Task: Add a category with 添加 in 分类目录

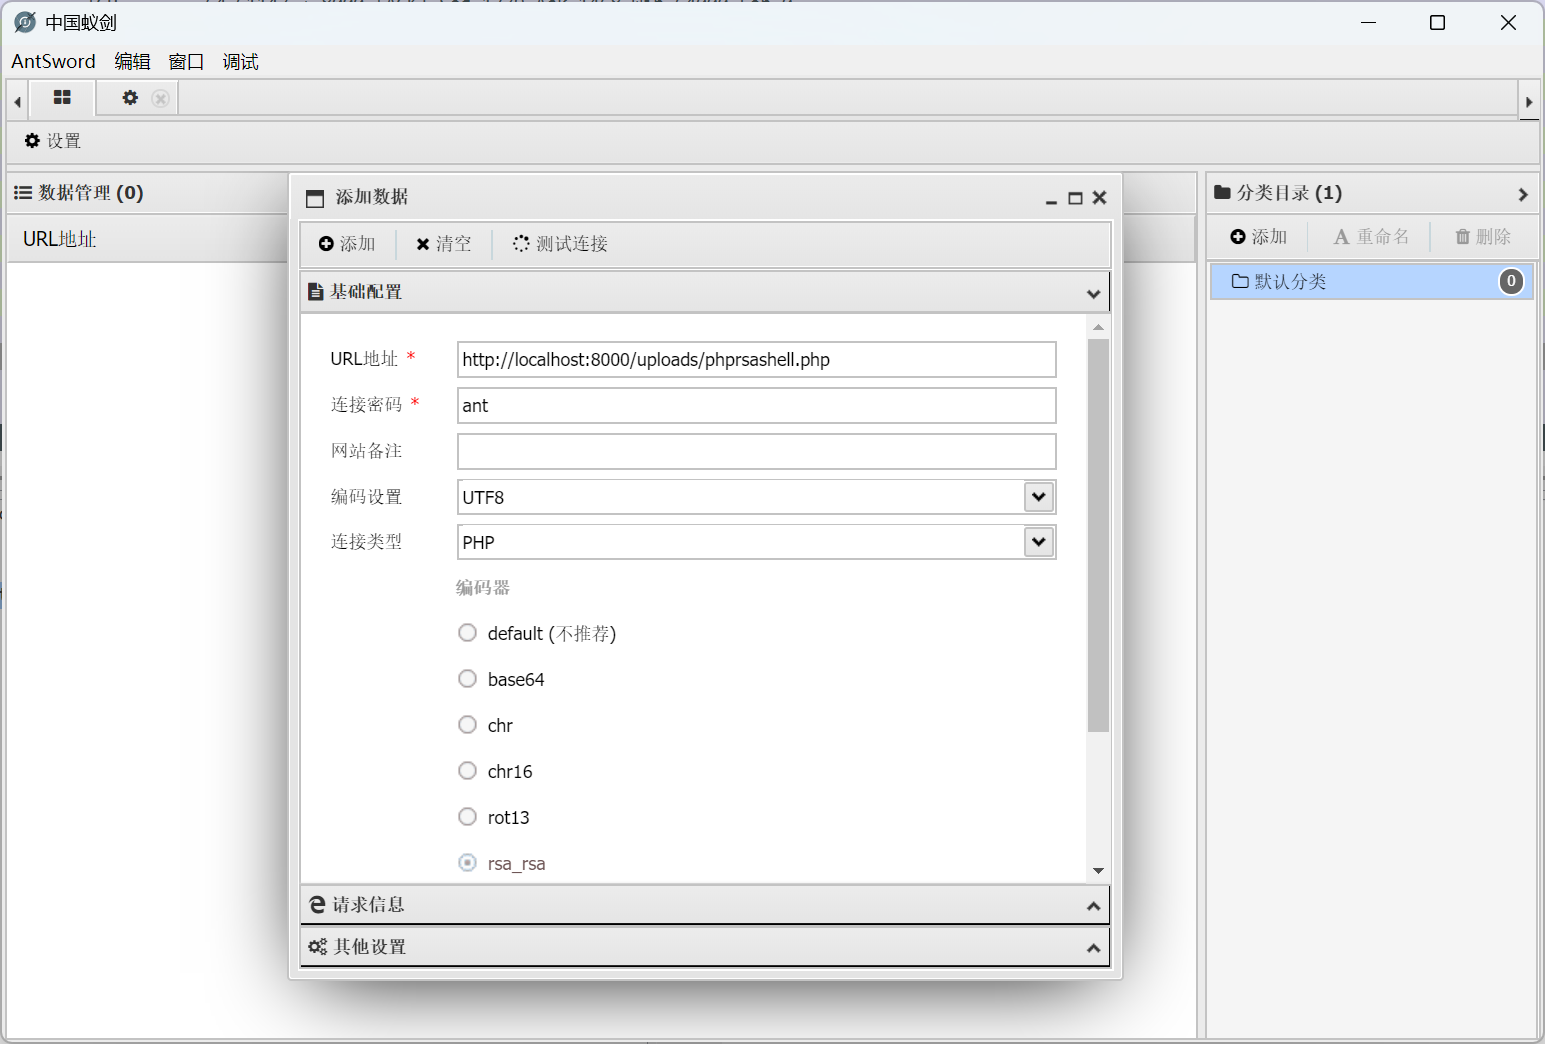Action: [1259, 237]
